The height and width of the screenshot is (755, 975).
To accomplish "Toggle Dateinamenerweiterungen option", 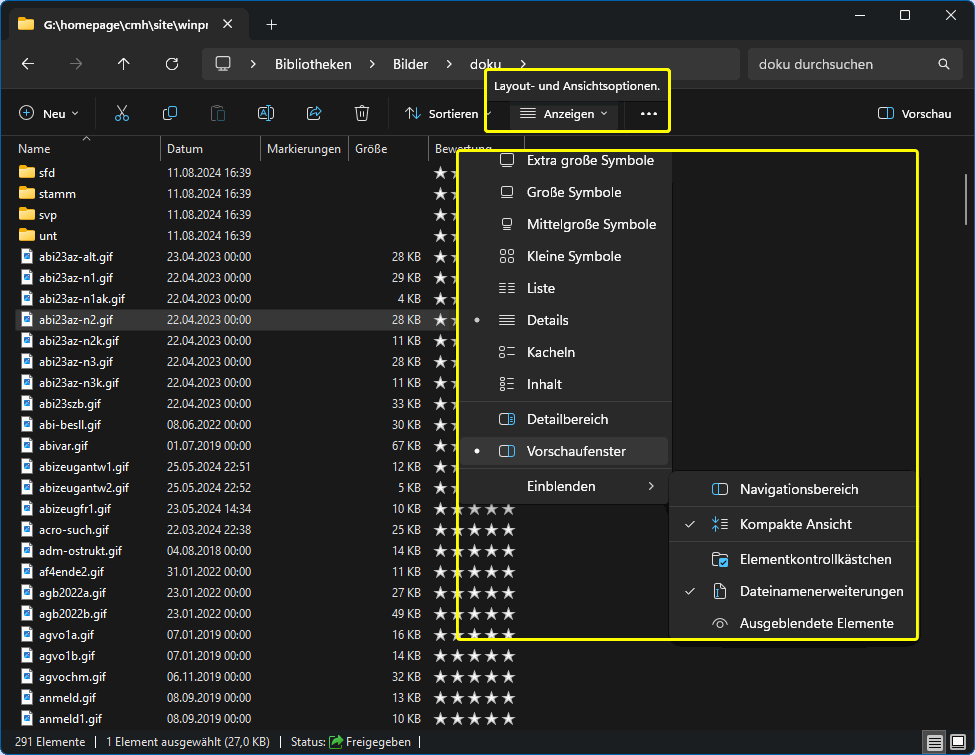I will click(820, 591).
